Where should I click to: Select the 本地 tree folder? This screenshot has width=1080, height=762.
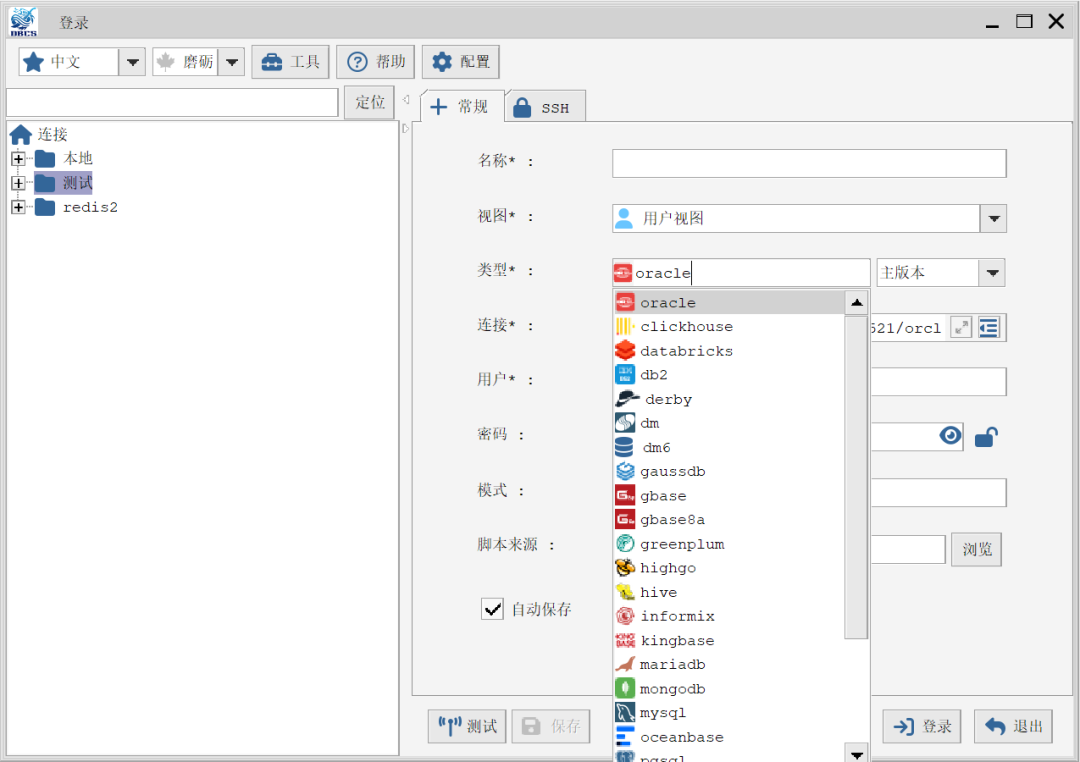(x=64, y=158)
